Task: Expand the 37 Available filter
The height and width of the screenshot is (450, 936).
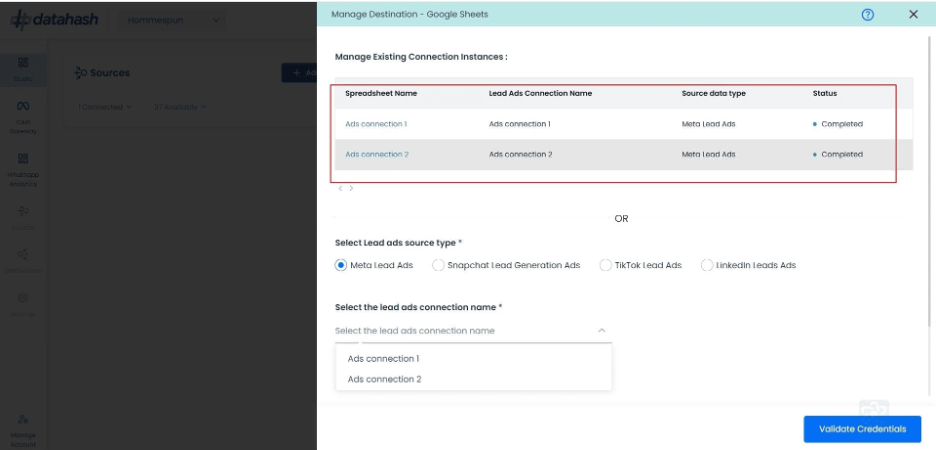Action: 180,107
